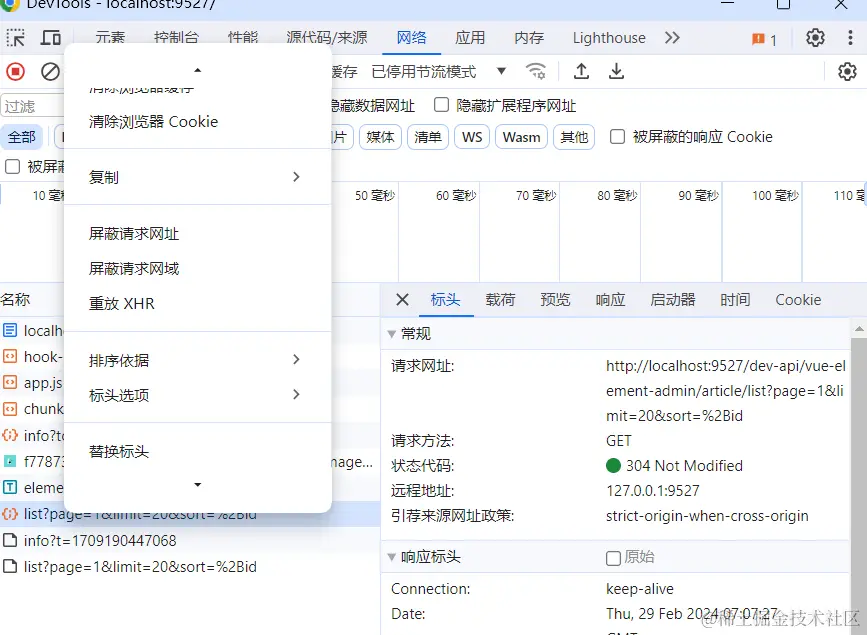This screenshot has height=635, width=867.
Task: Collapse the 常规 headers section
Action: (x=390, y=331)
